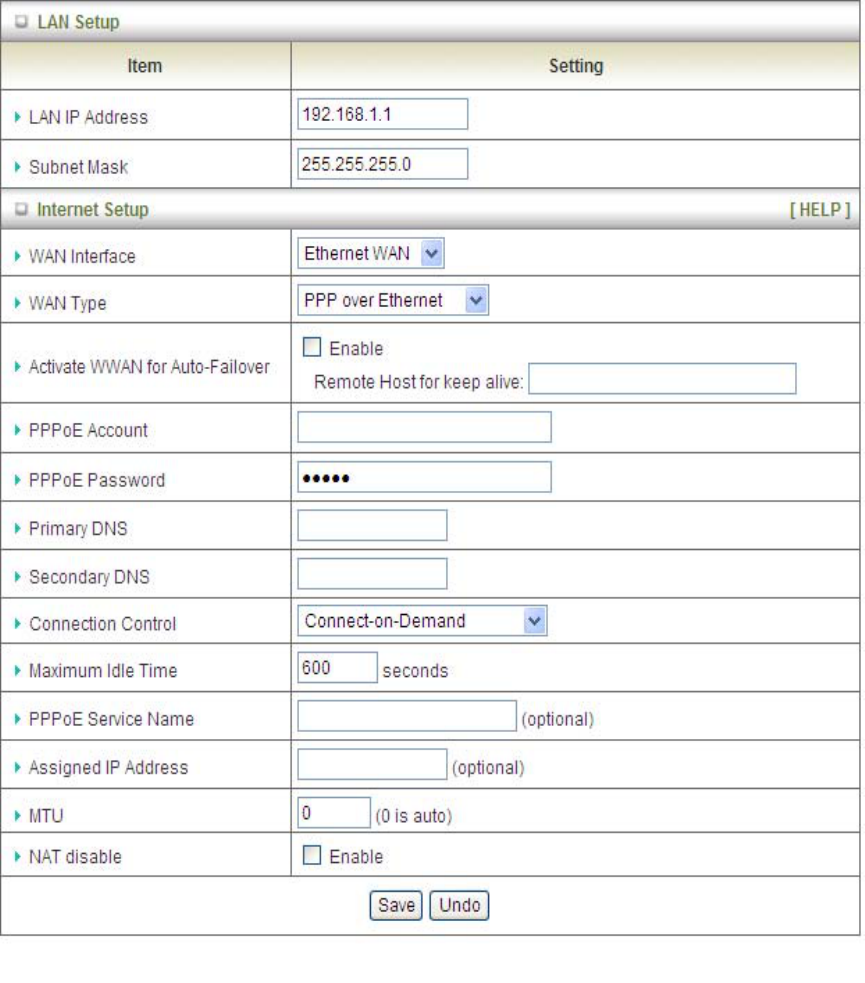The image size is (865, 983).
Task: Click the Primary DNS text box
Action: coord(372,525)
